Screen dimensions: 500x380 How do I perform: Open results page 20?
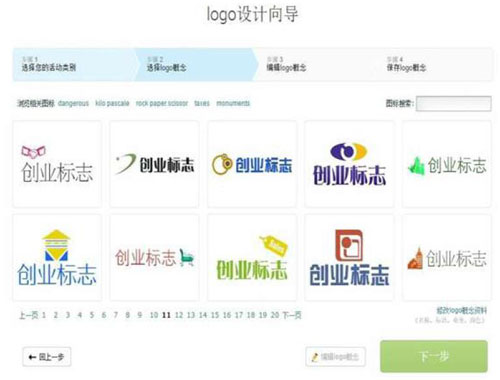[275, 315]
